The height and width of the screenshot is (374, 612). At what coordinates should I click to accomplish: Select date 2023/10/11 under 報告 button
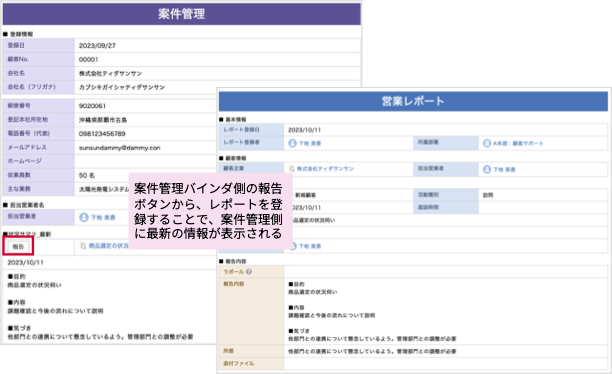tap(25, 262)
